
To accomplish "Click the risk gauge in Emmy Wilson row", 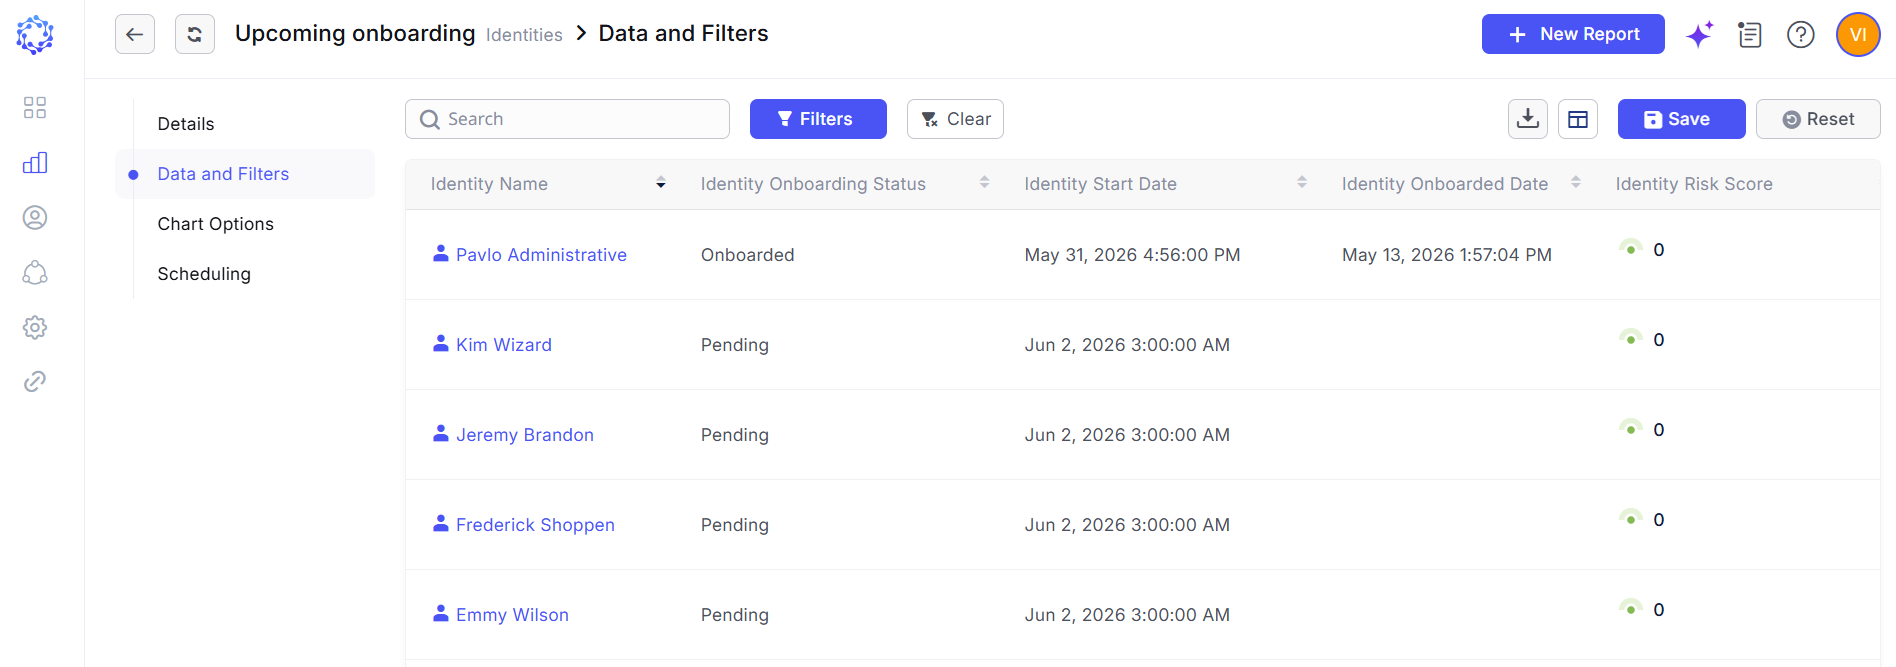I will coord(1631,608).
